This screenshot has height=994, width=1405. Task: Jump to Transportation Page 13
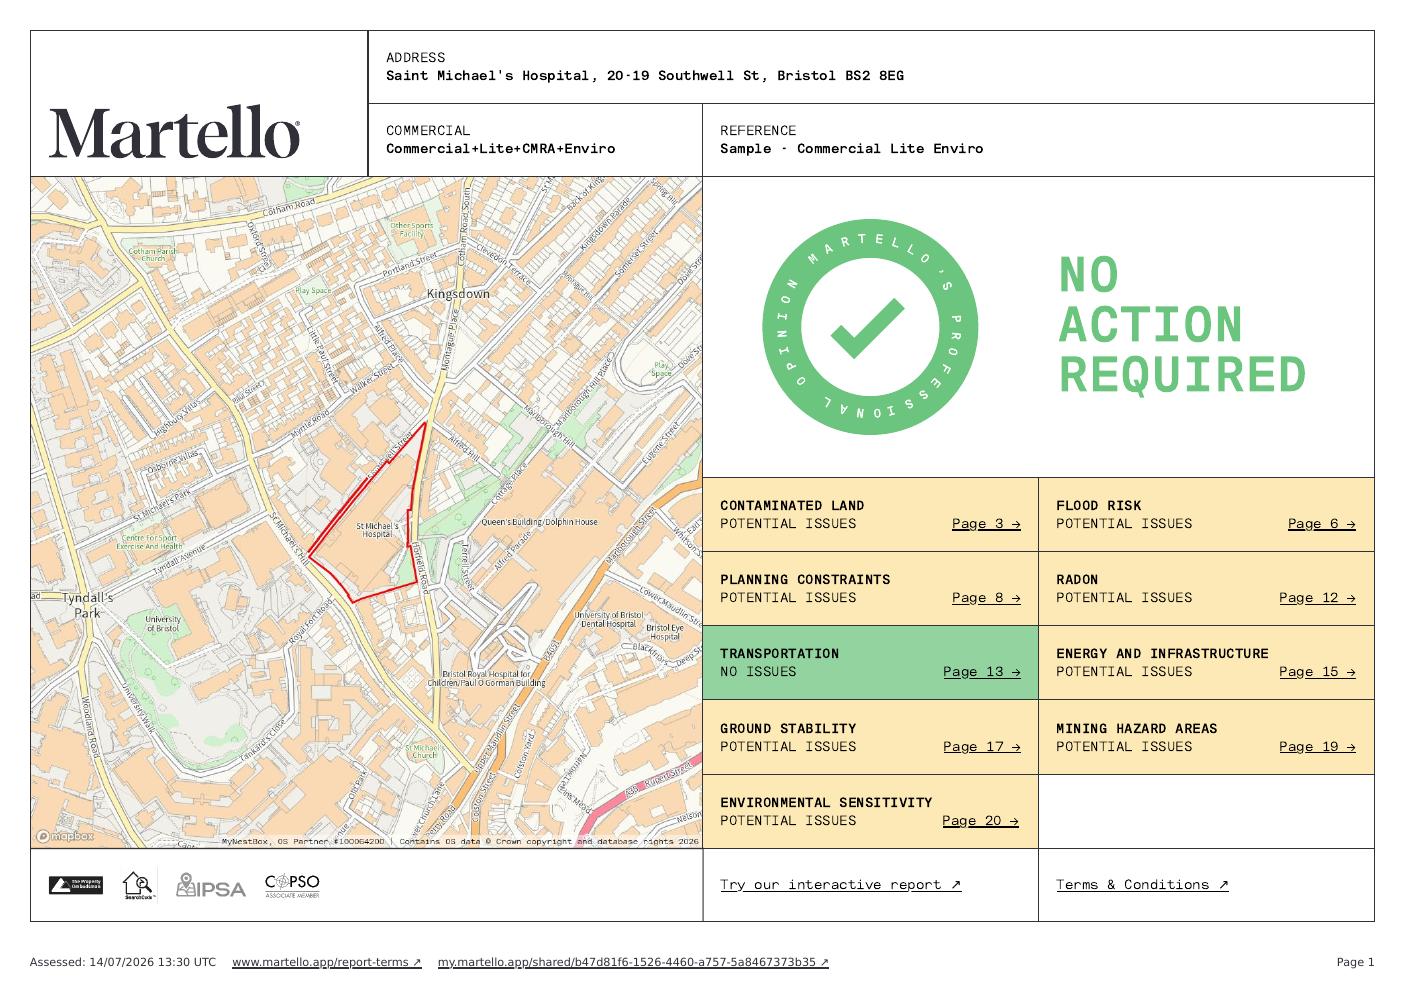tap(981, 671)
